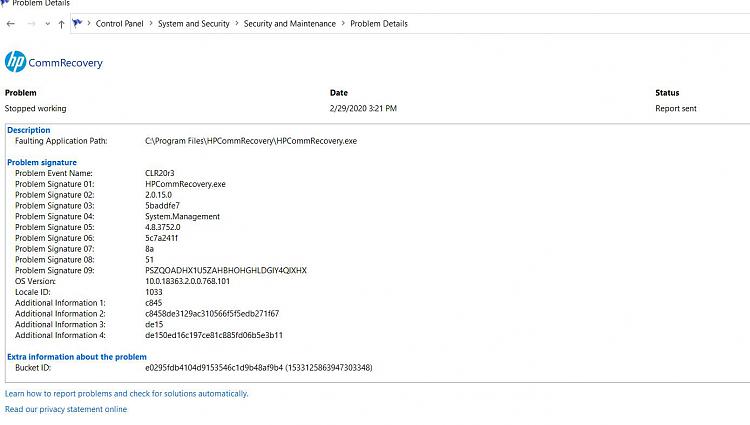Click the Report sent status text
The height and width of the screenshot is (425, 750).
tap(676, 108)
